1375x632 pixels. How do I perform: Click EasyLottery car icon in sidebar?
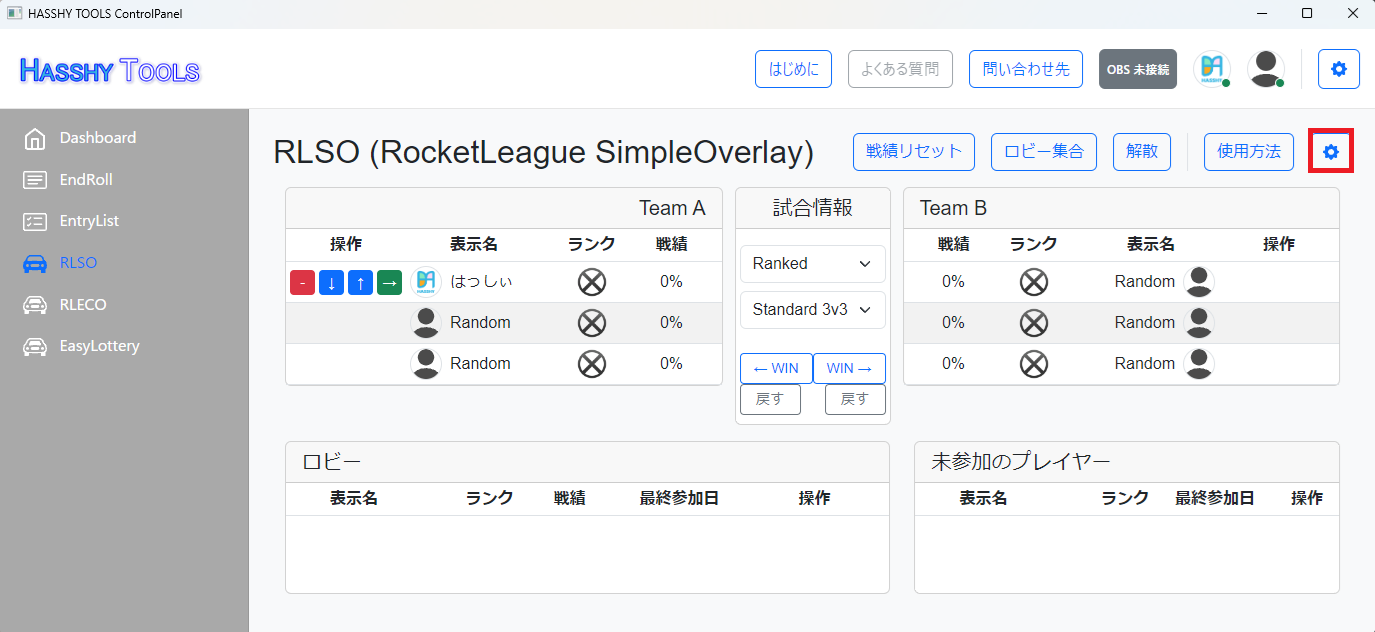coord(35,346)
